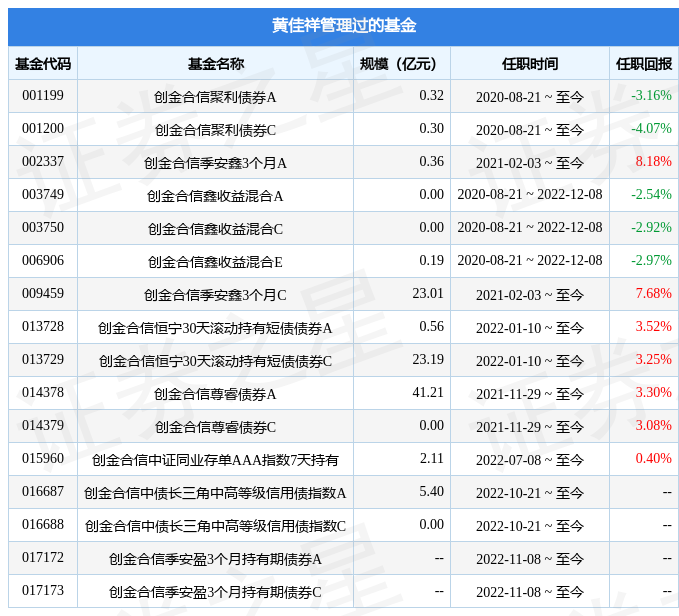This screenshot has height=616, width=679.
Task: Click the 规模（亿元） column header
Action: [x=399, y=63]
